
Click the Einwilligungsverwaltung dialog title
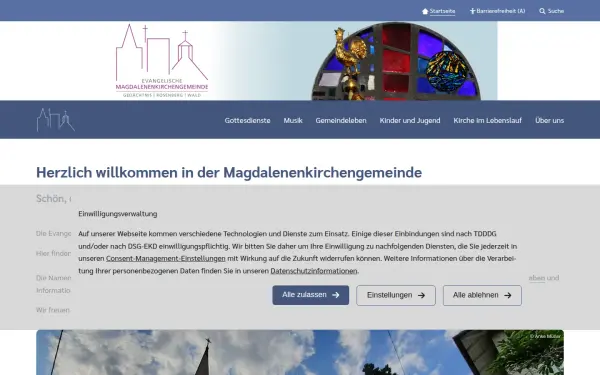[118, 214]
